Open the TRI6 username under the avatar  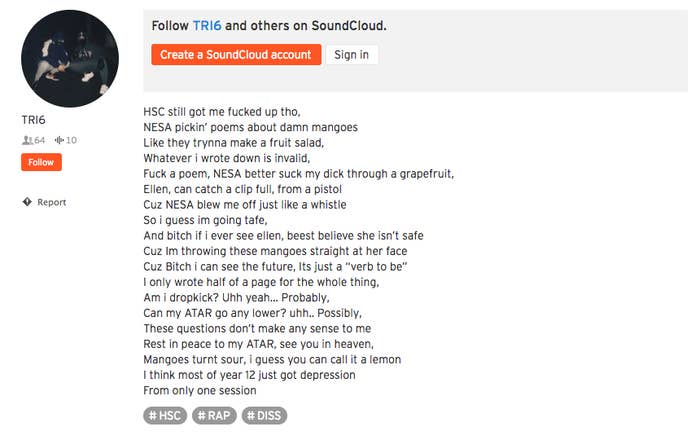click(33, 120)
